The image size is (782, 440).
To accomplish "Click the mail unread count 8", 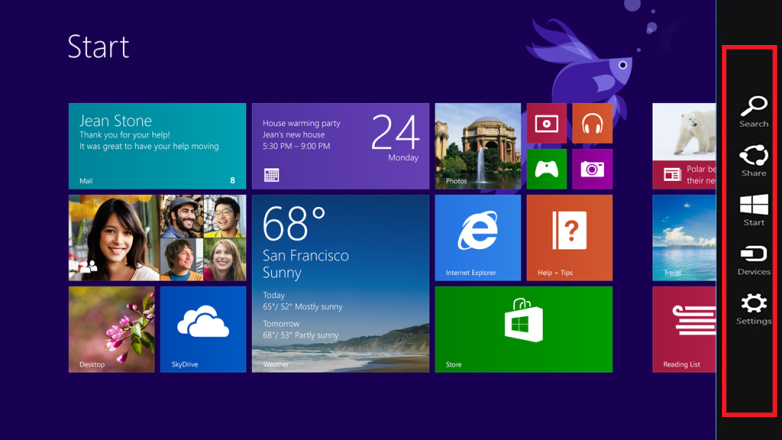I will click(232, 181).
